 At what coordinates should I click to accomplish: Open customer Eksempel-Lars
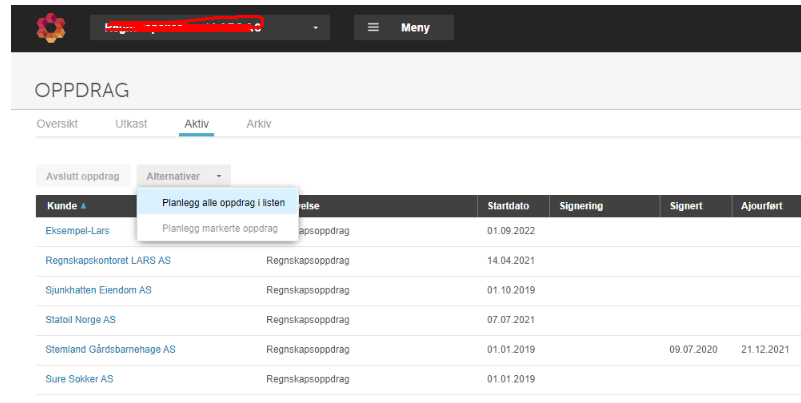pos(77,231)
